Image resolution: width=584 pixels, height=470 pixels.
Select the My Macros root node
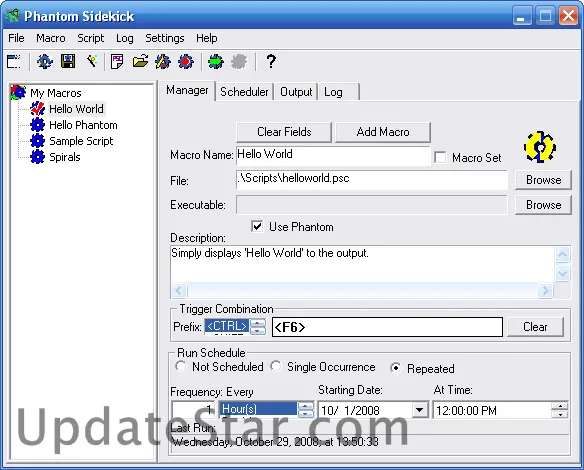pos(55,93)
